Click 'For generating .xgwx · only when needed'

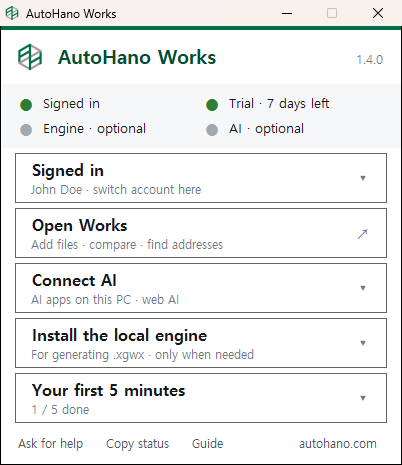click(142, 355)
